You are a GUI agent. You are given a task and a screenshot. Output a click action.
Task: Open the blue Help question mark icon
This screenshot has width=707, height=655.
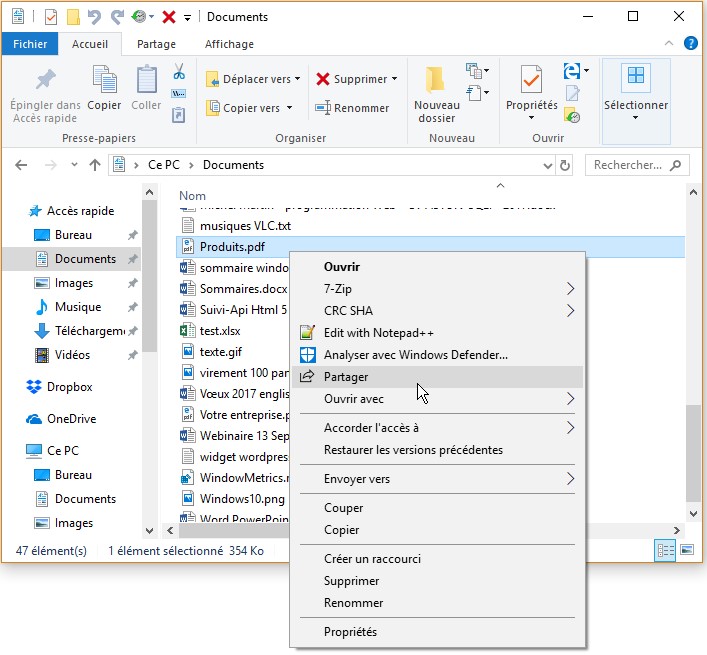[690, 44]
